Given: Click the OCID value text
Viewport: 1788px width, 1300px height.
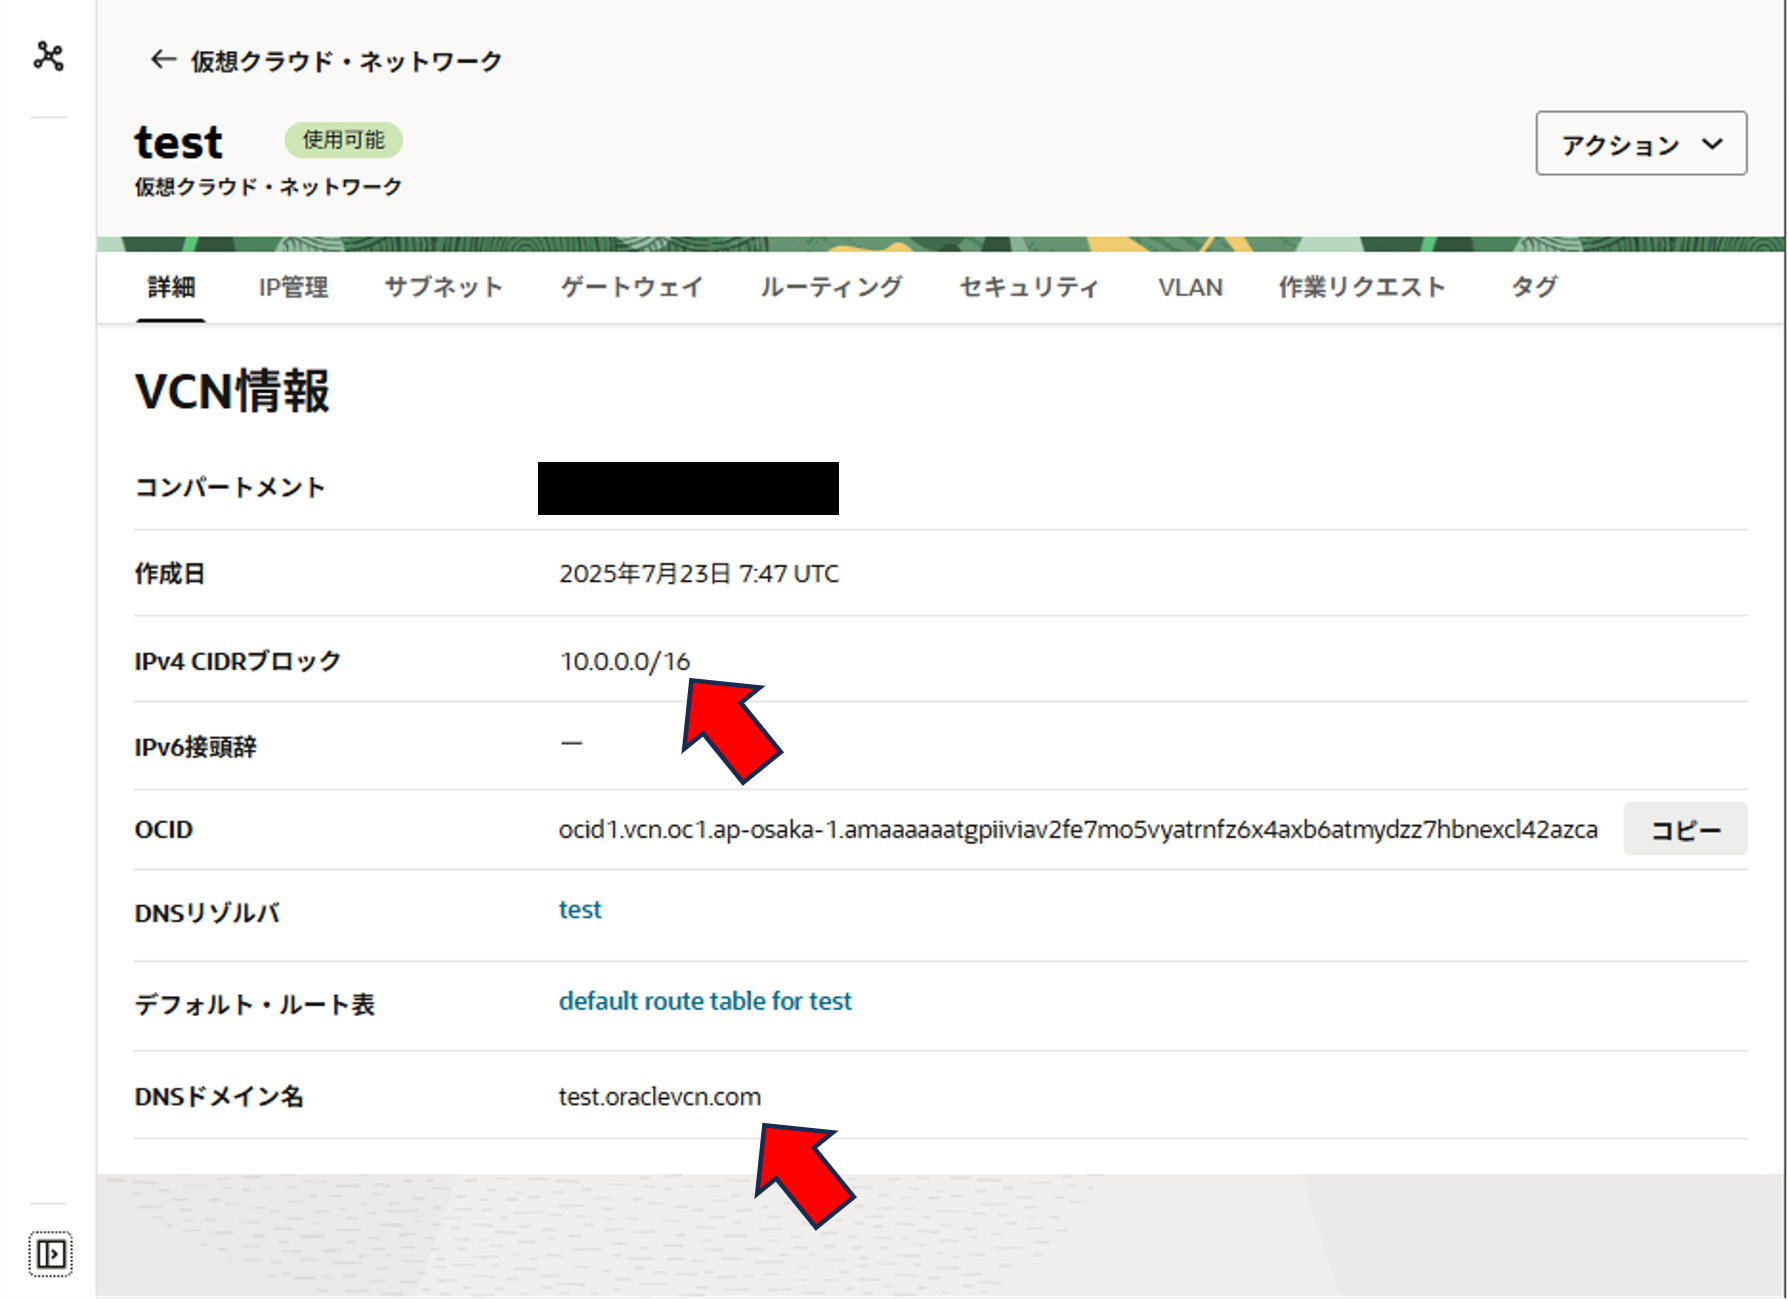Looking at the screenshot, I should [x=1077, y=830].
